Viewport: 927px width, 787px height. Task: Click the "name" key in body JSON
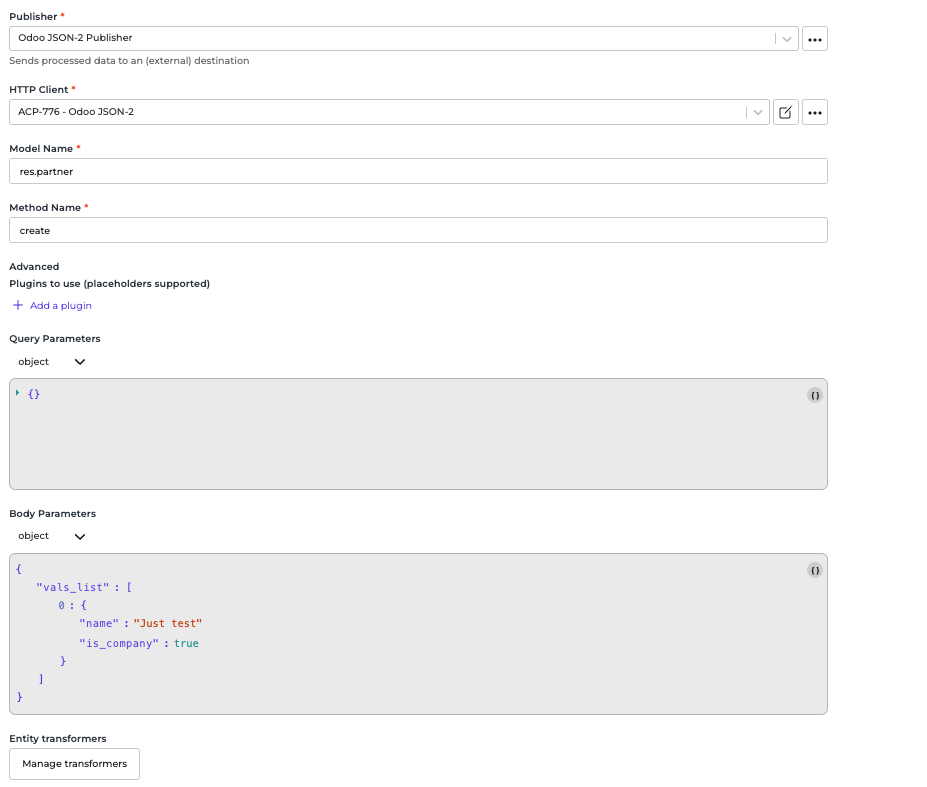99,624
